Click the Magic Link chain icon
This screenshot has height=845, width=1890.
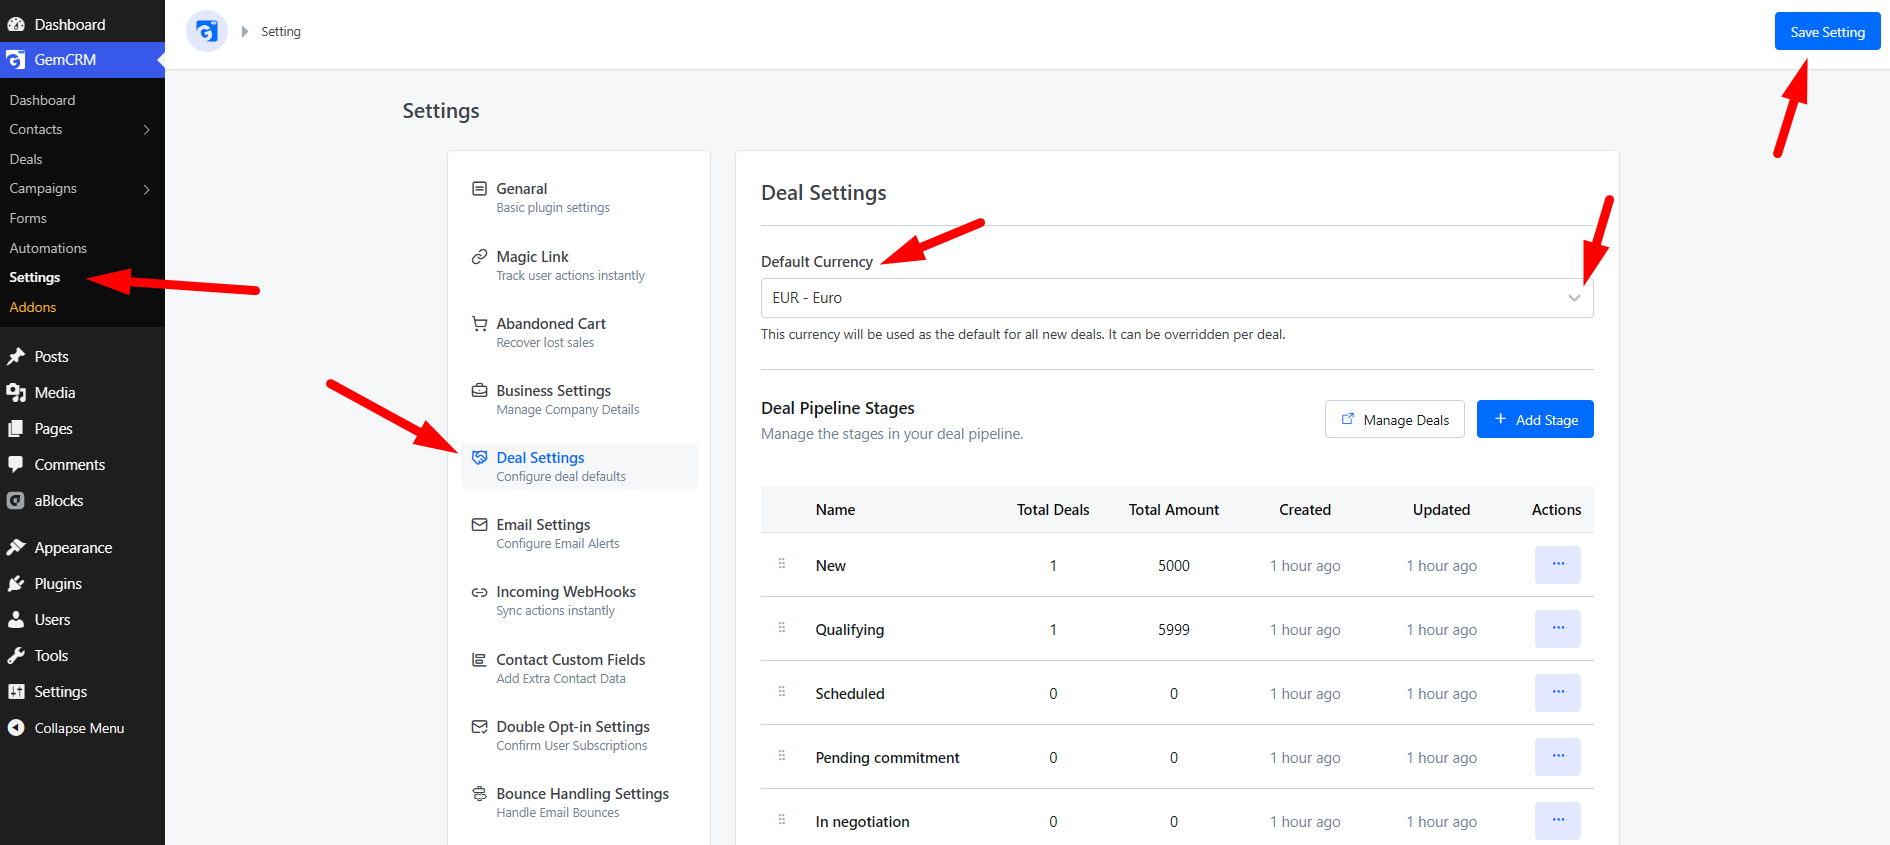[x=479, y=256]
